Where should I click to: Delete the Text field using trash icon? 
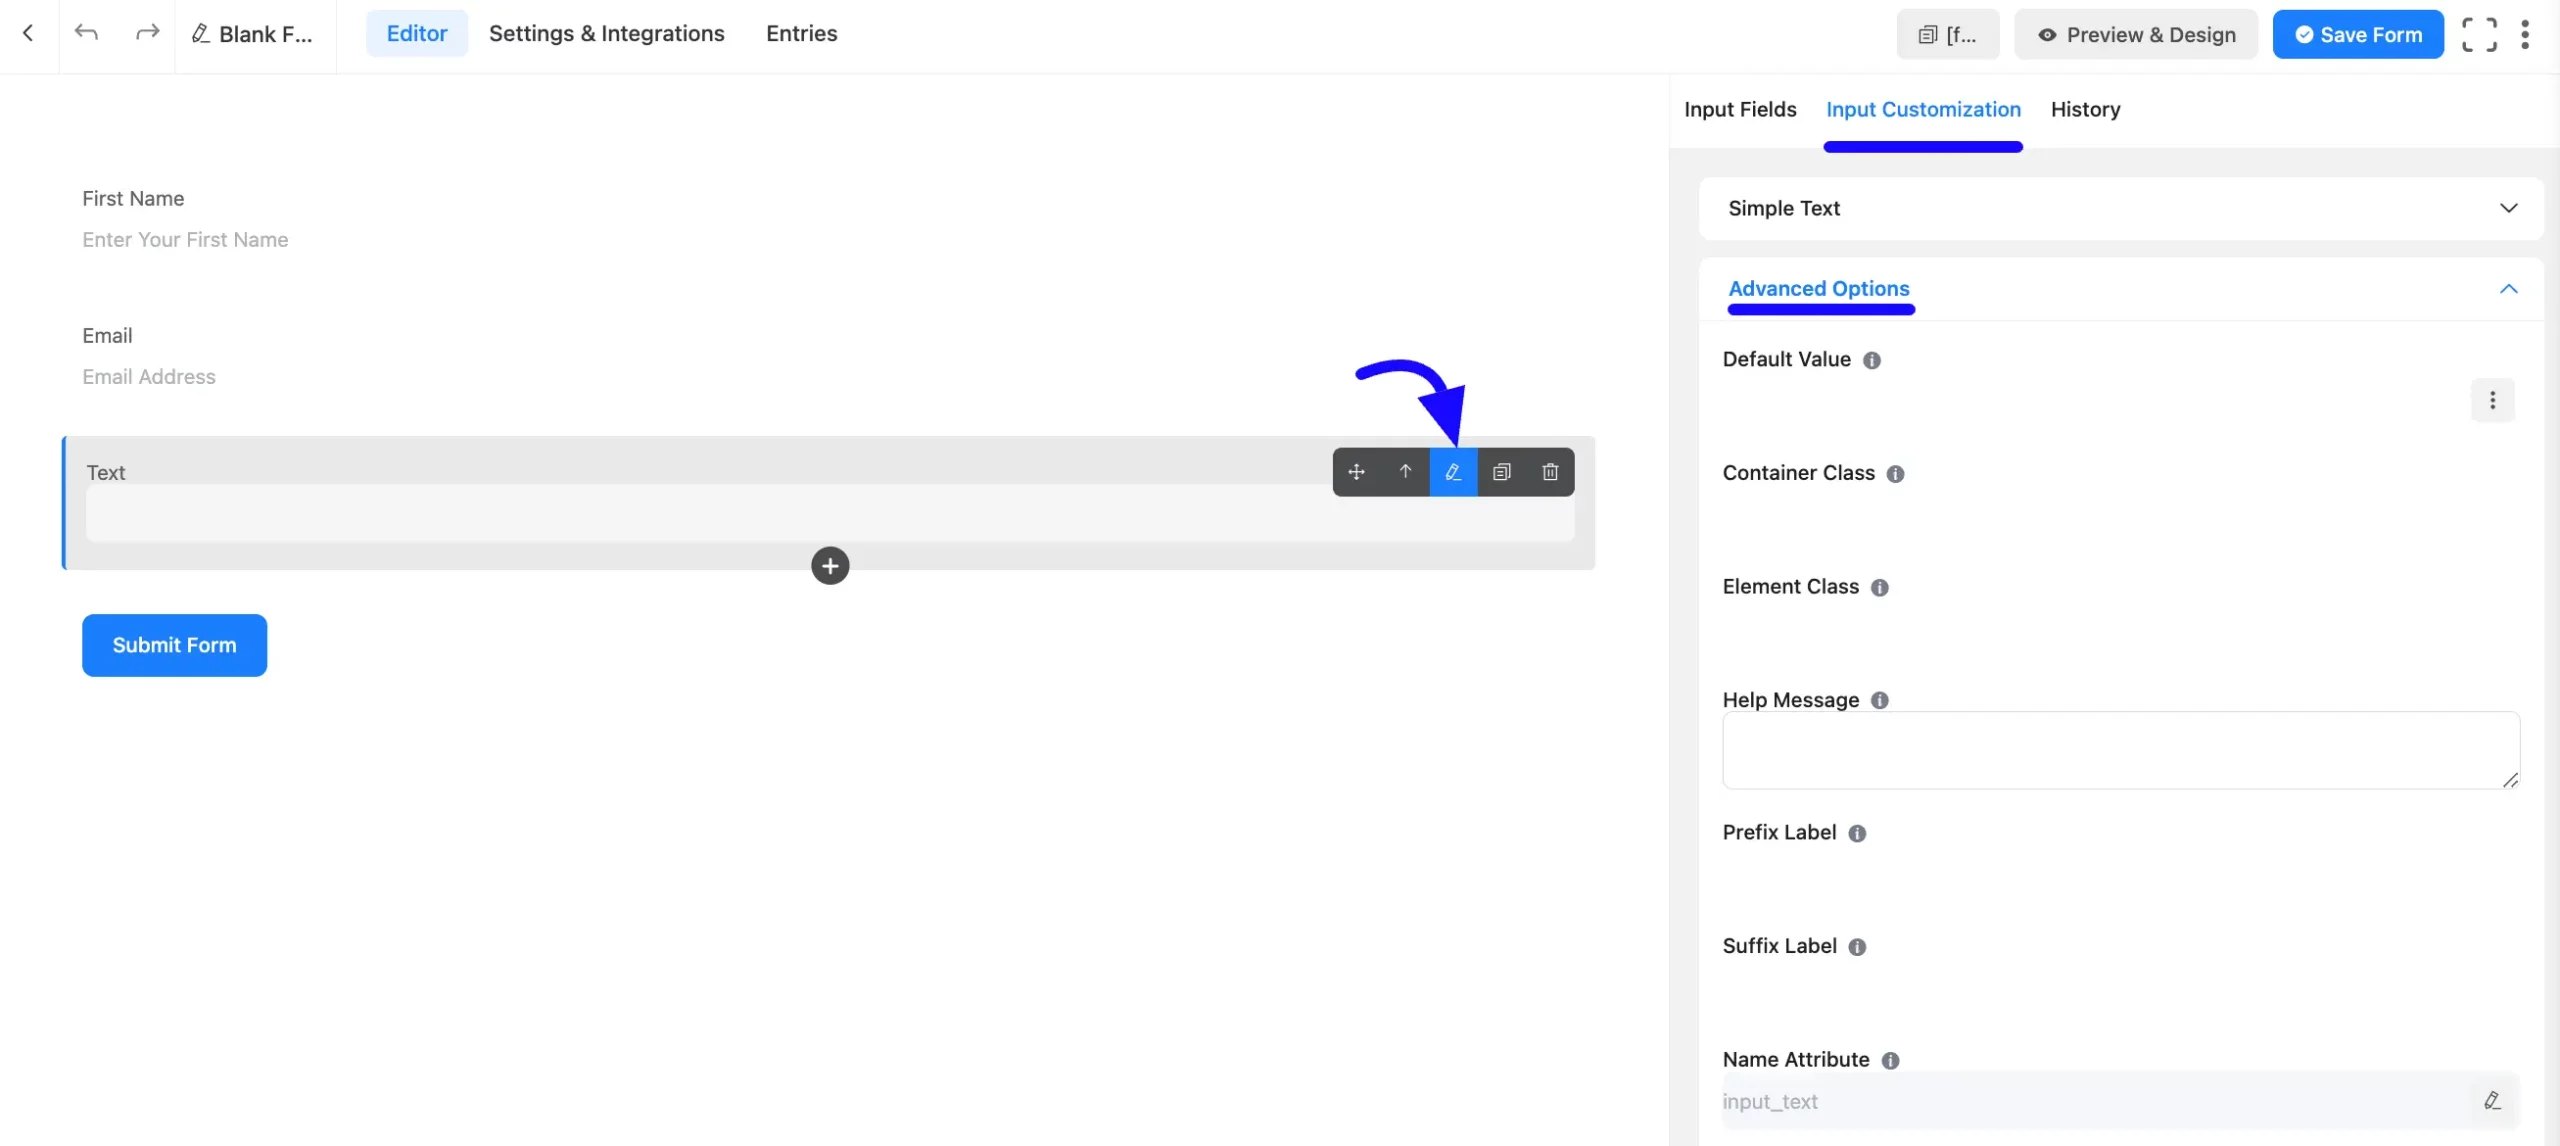[x=1549, y=471]
